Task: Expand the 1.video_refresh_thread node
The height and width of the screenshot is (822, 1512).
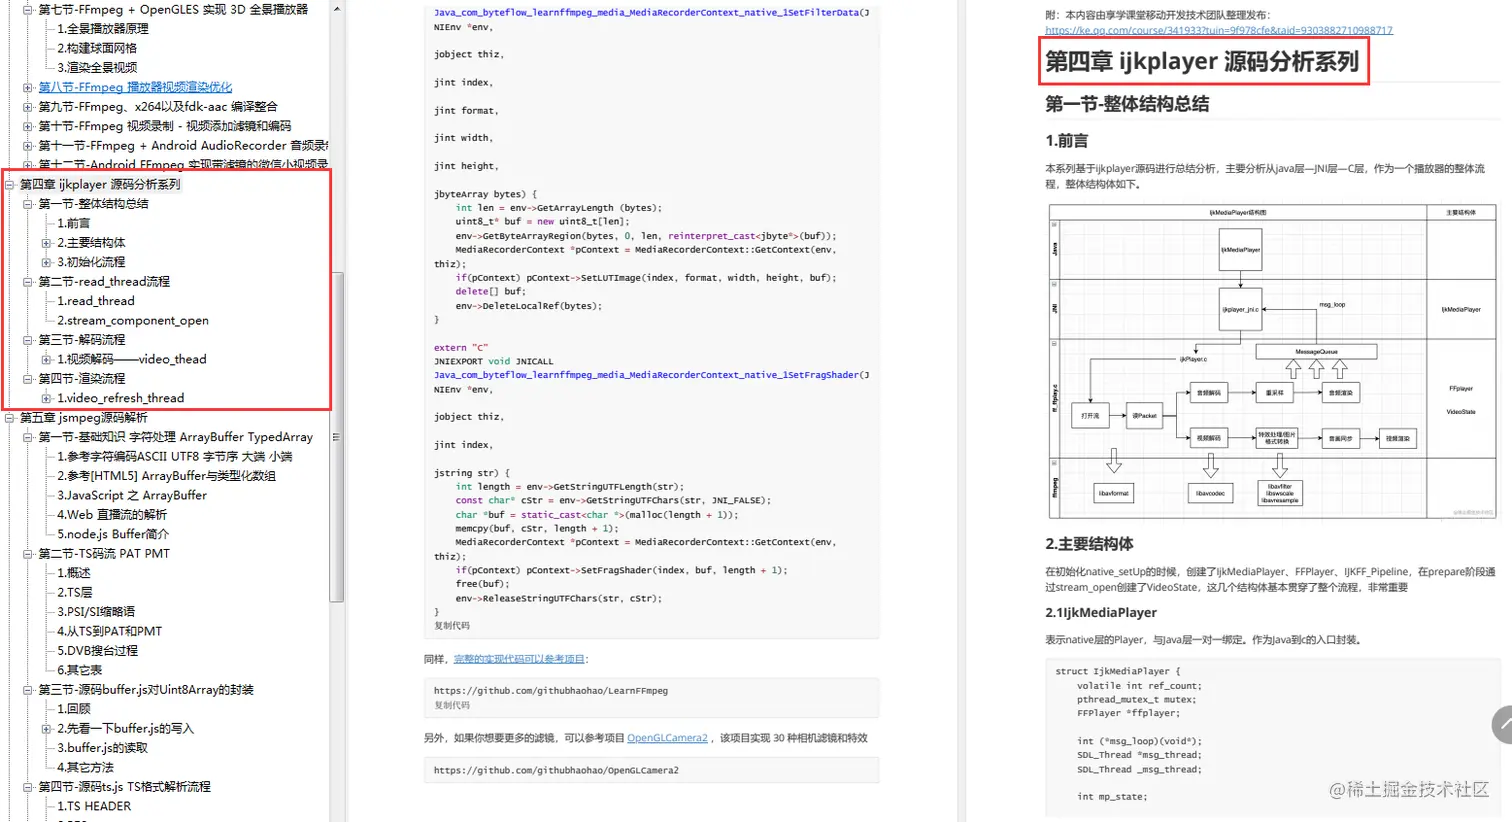Action: [x=46, y=398]
